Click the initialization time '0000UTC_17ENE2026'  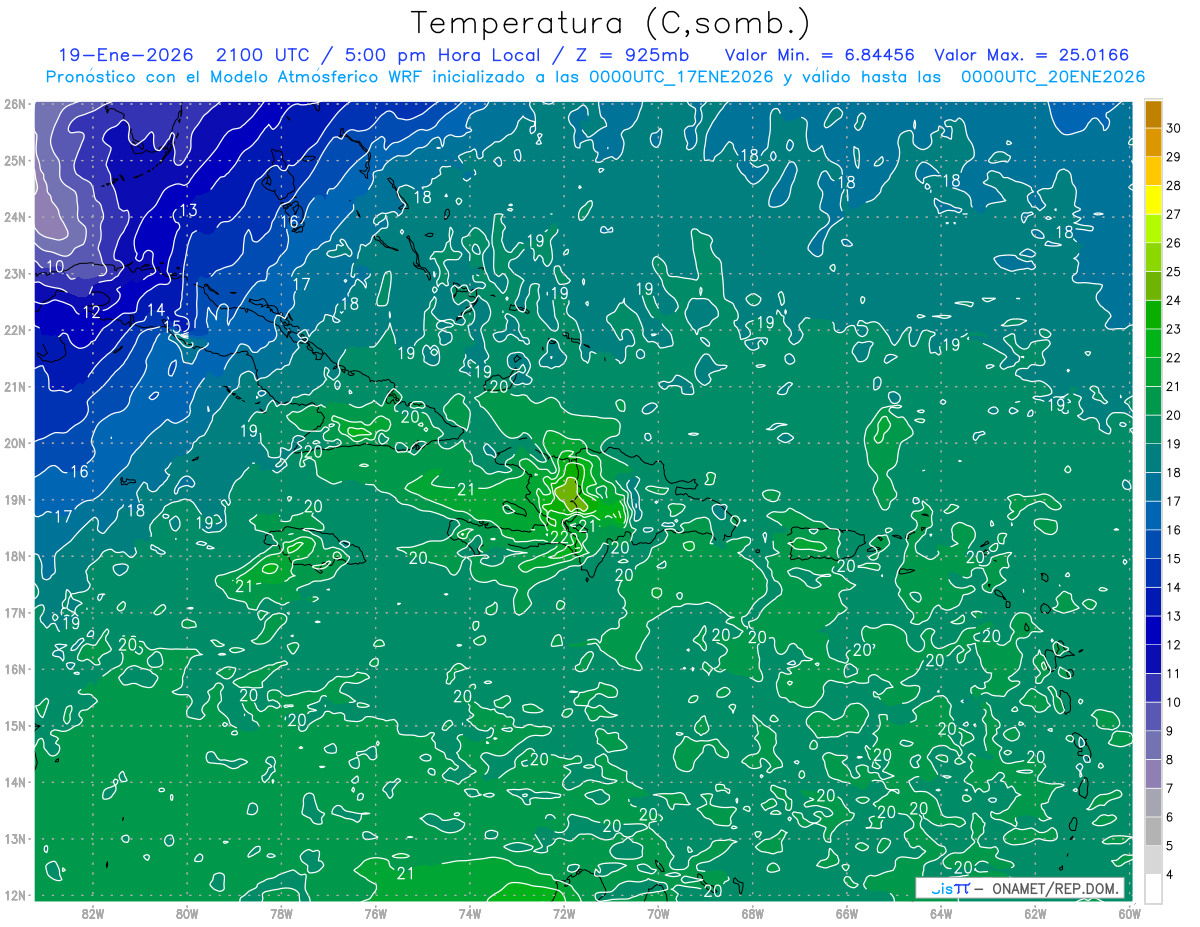click(x=681, y=77)
